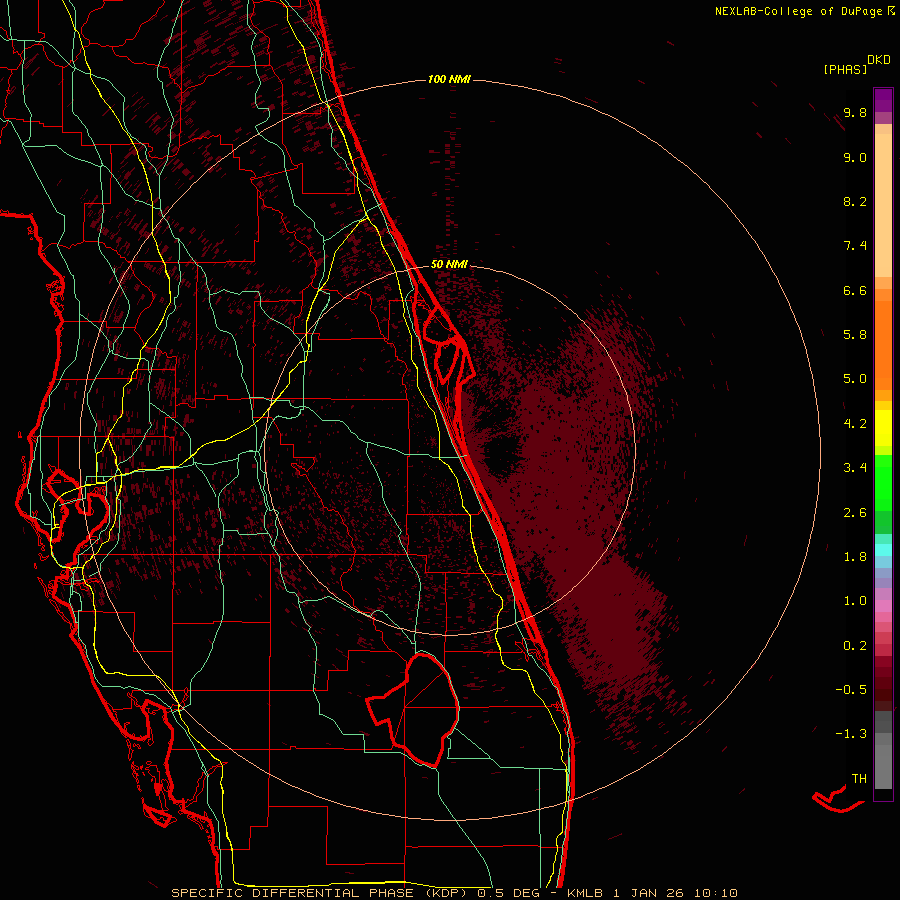Click the TH threshold label on the legend
The image size is (900, 900).
pyautogui.click(x=859, y=779)
